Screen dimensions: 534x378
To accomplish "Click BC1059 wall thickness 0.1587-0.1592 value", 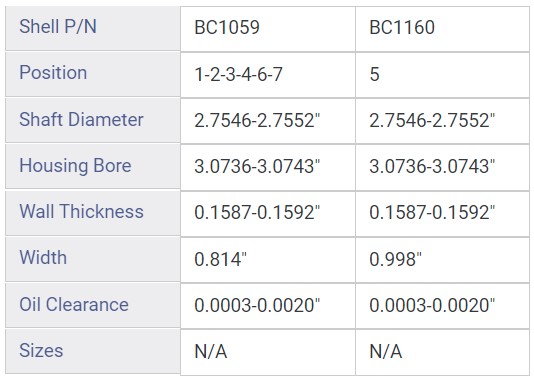I will coord(257,212).
